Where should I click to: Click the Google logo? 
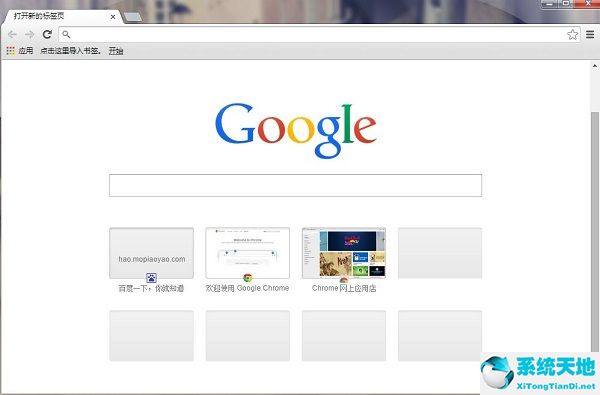tap(295, 130)
